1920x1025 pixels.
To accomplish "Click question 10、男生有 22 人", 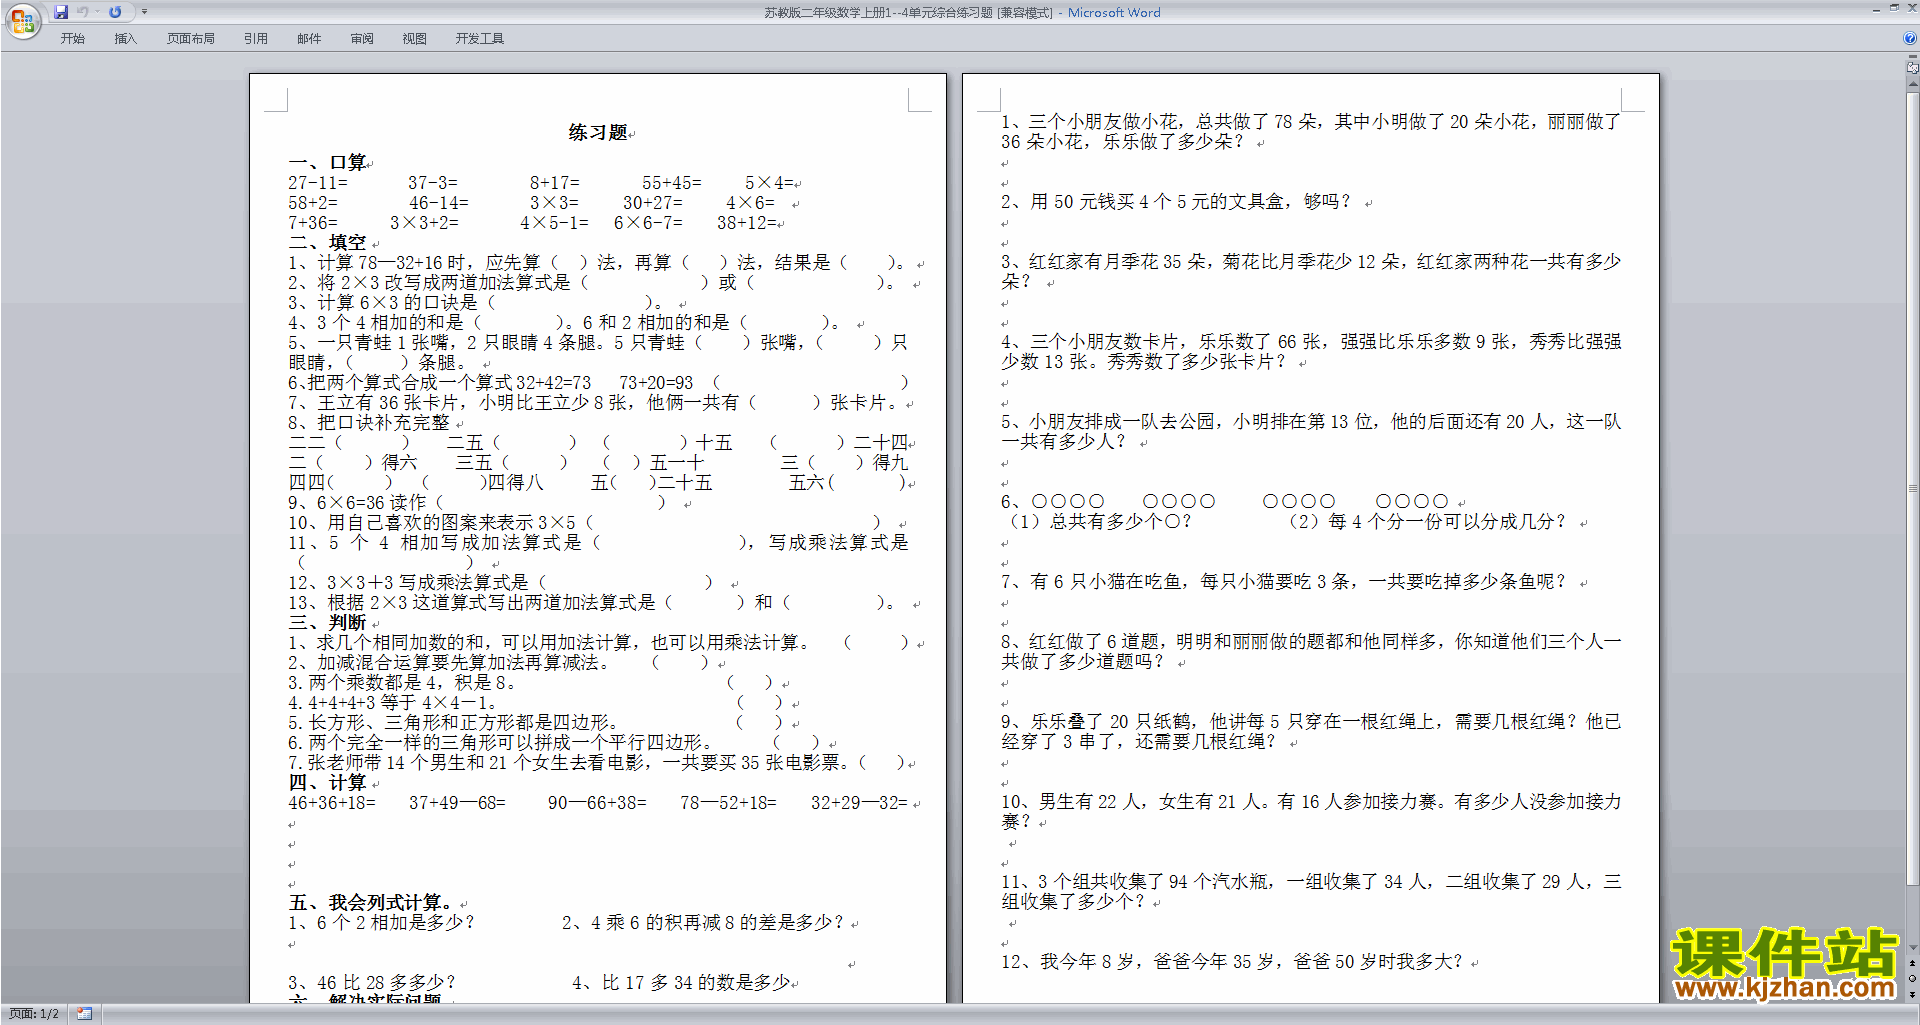I will point(1311,812).
